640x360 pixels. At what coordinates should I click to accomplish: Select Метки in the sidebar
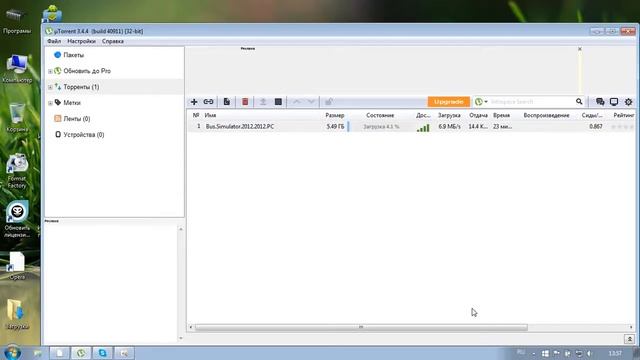(x=72, y=102)
